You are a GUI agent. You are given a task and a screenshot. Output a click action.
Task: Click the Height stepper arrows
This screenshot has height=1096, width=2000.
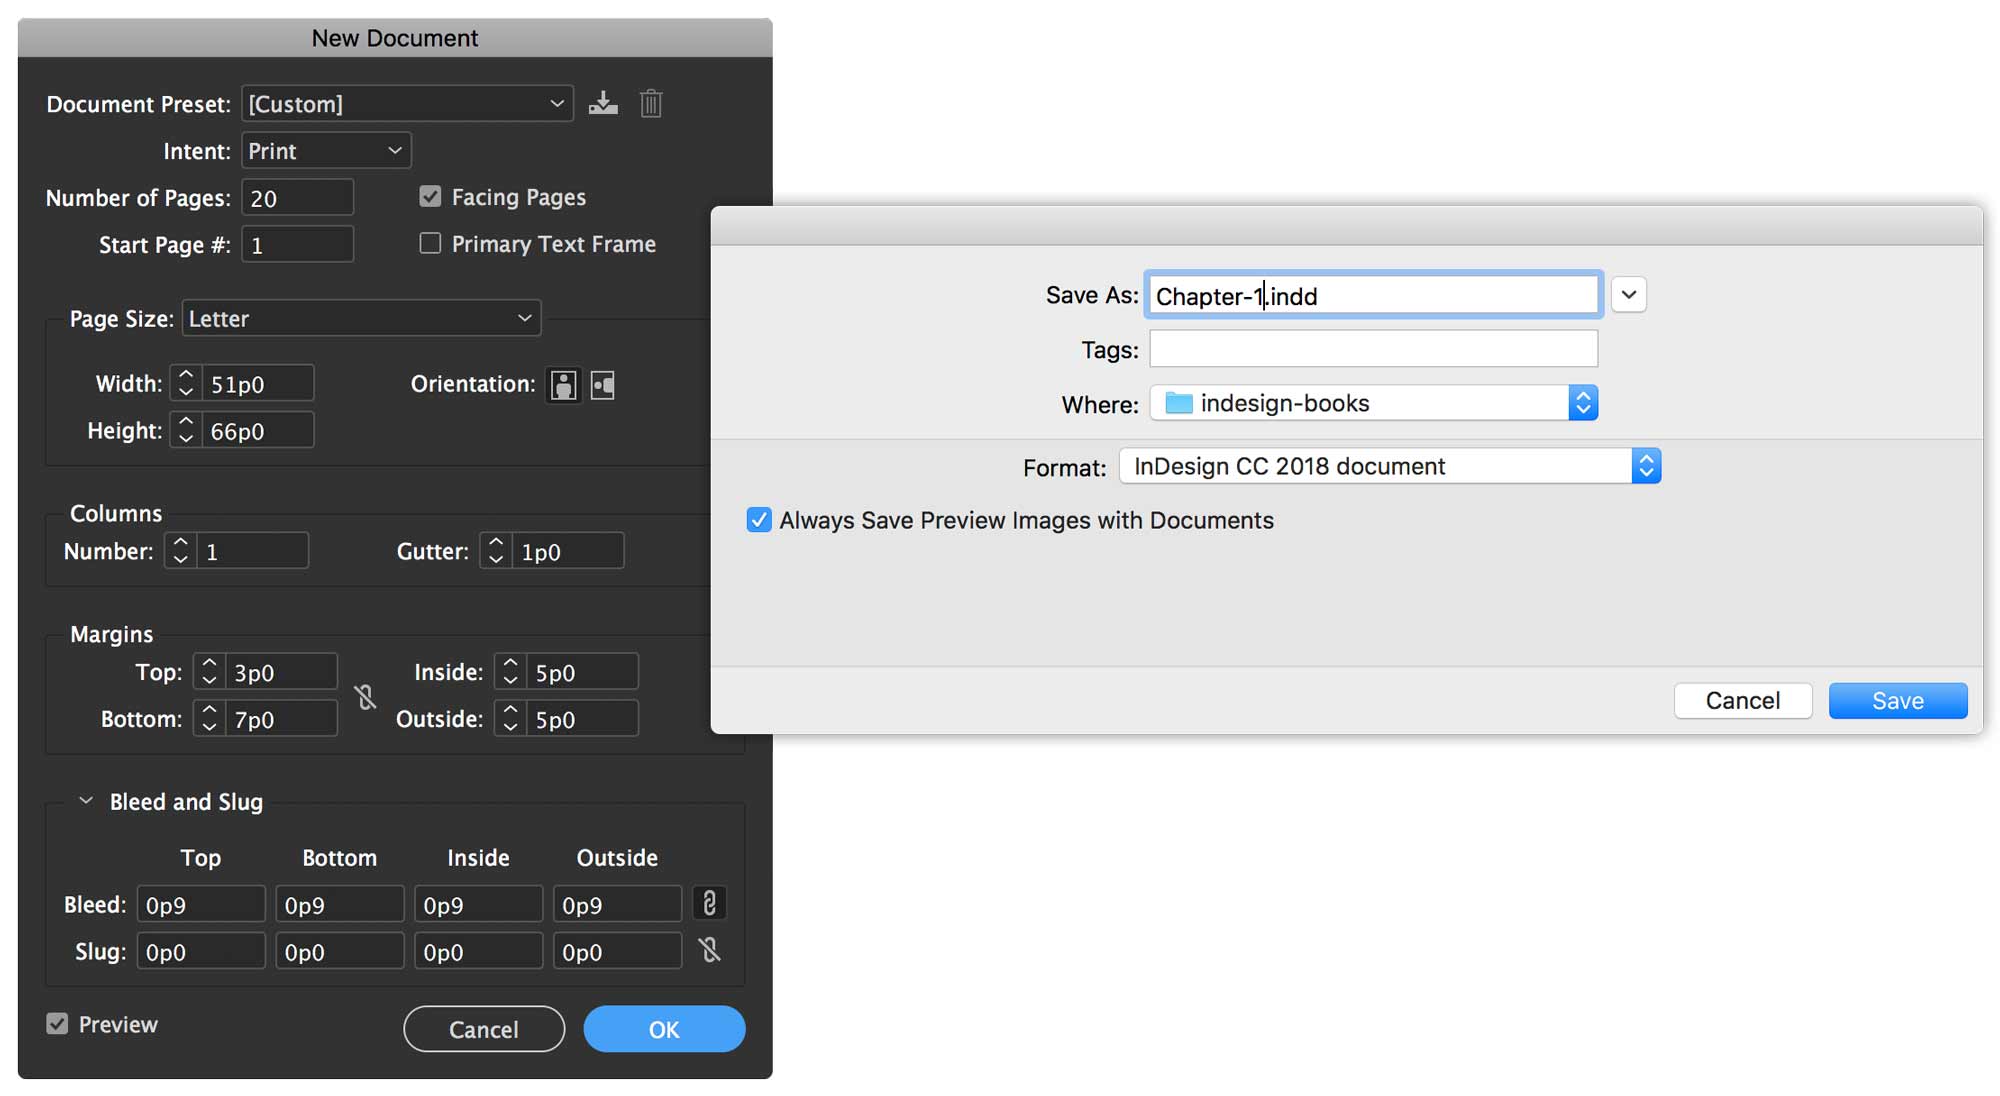pos(186,430)
